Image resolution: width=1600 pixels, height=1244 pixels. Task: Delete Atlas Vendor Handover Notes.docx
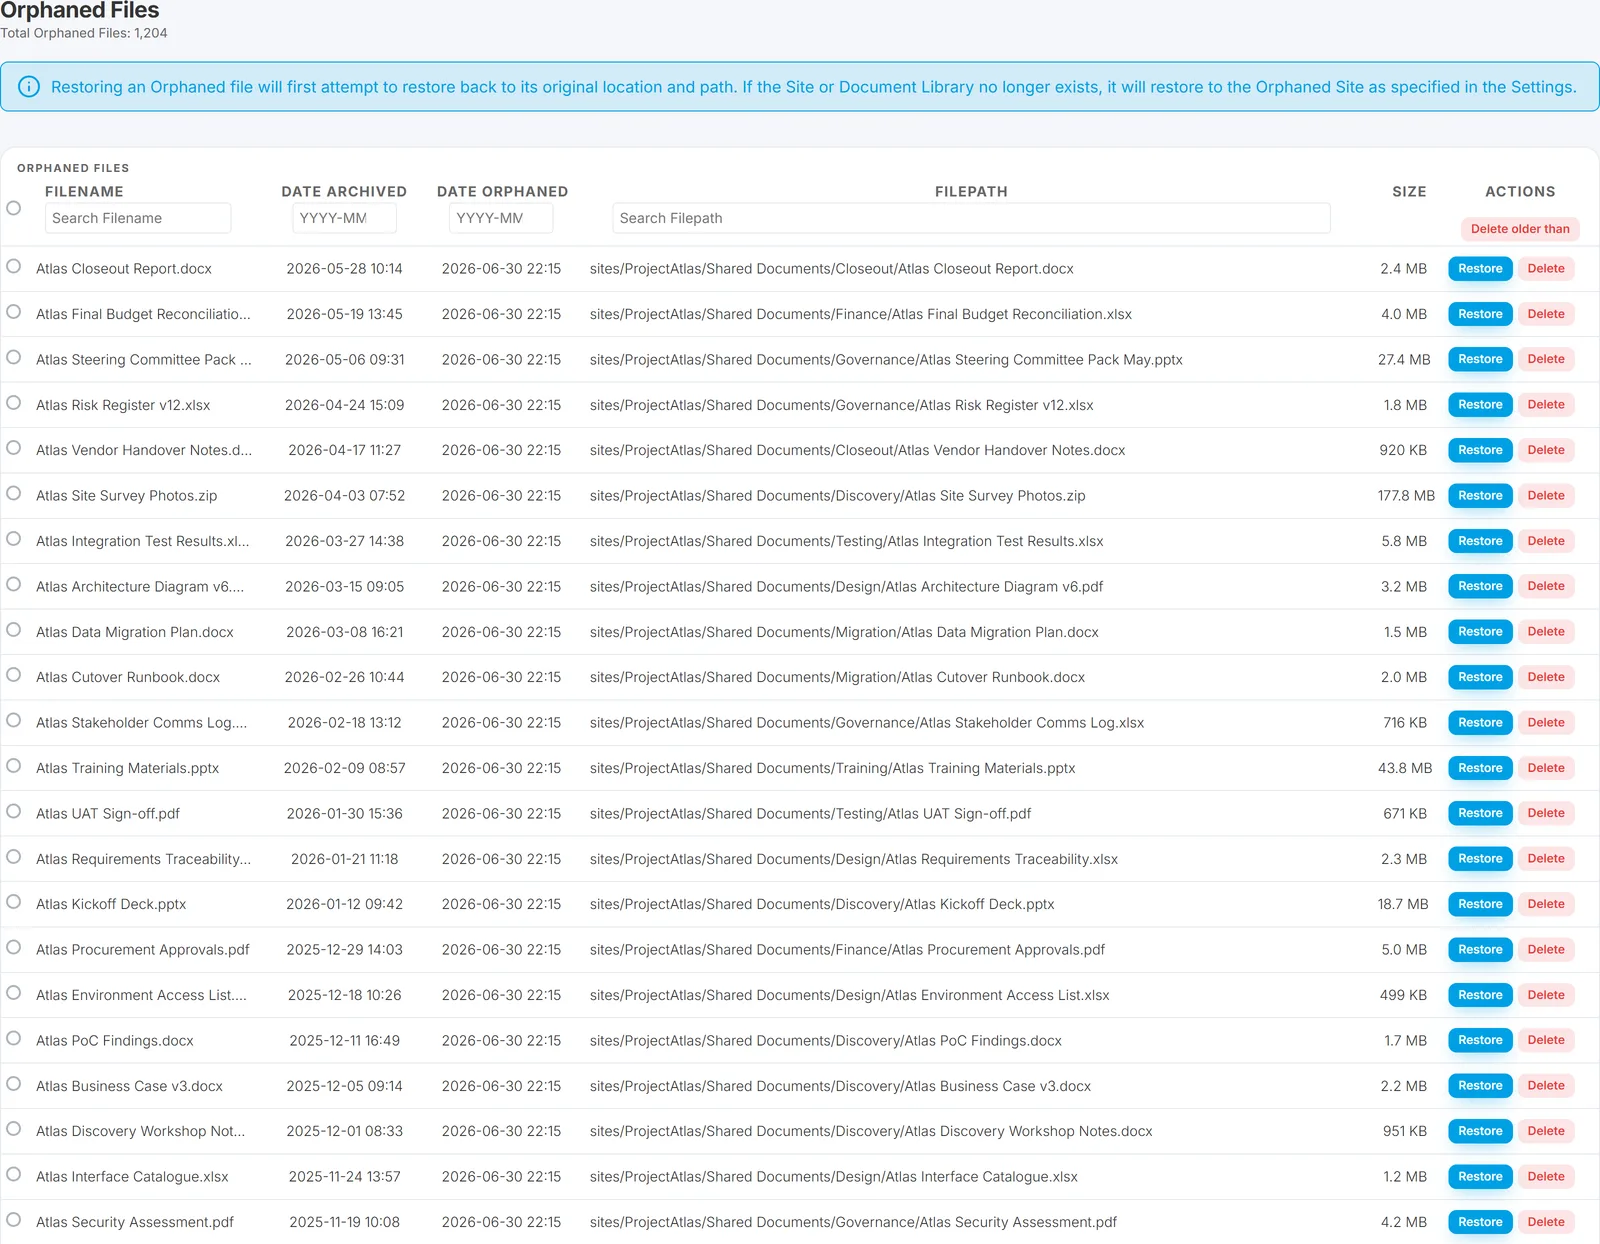1546,450
